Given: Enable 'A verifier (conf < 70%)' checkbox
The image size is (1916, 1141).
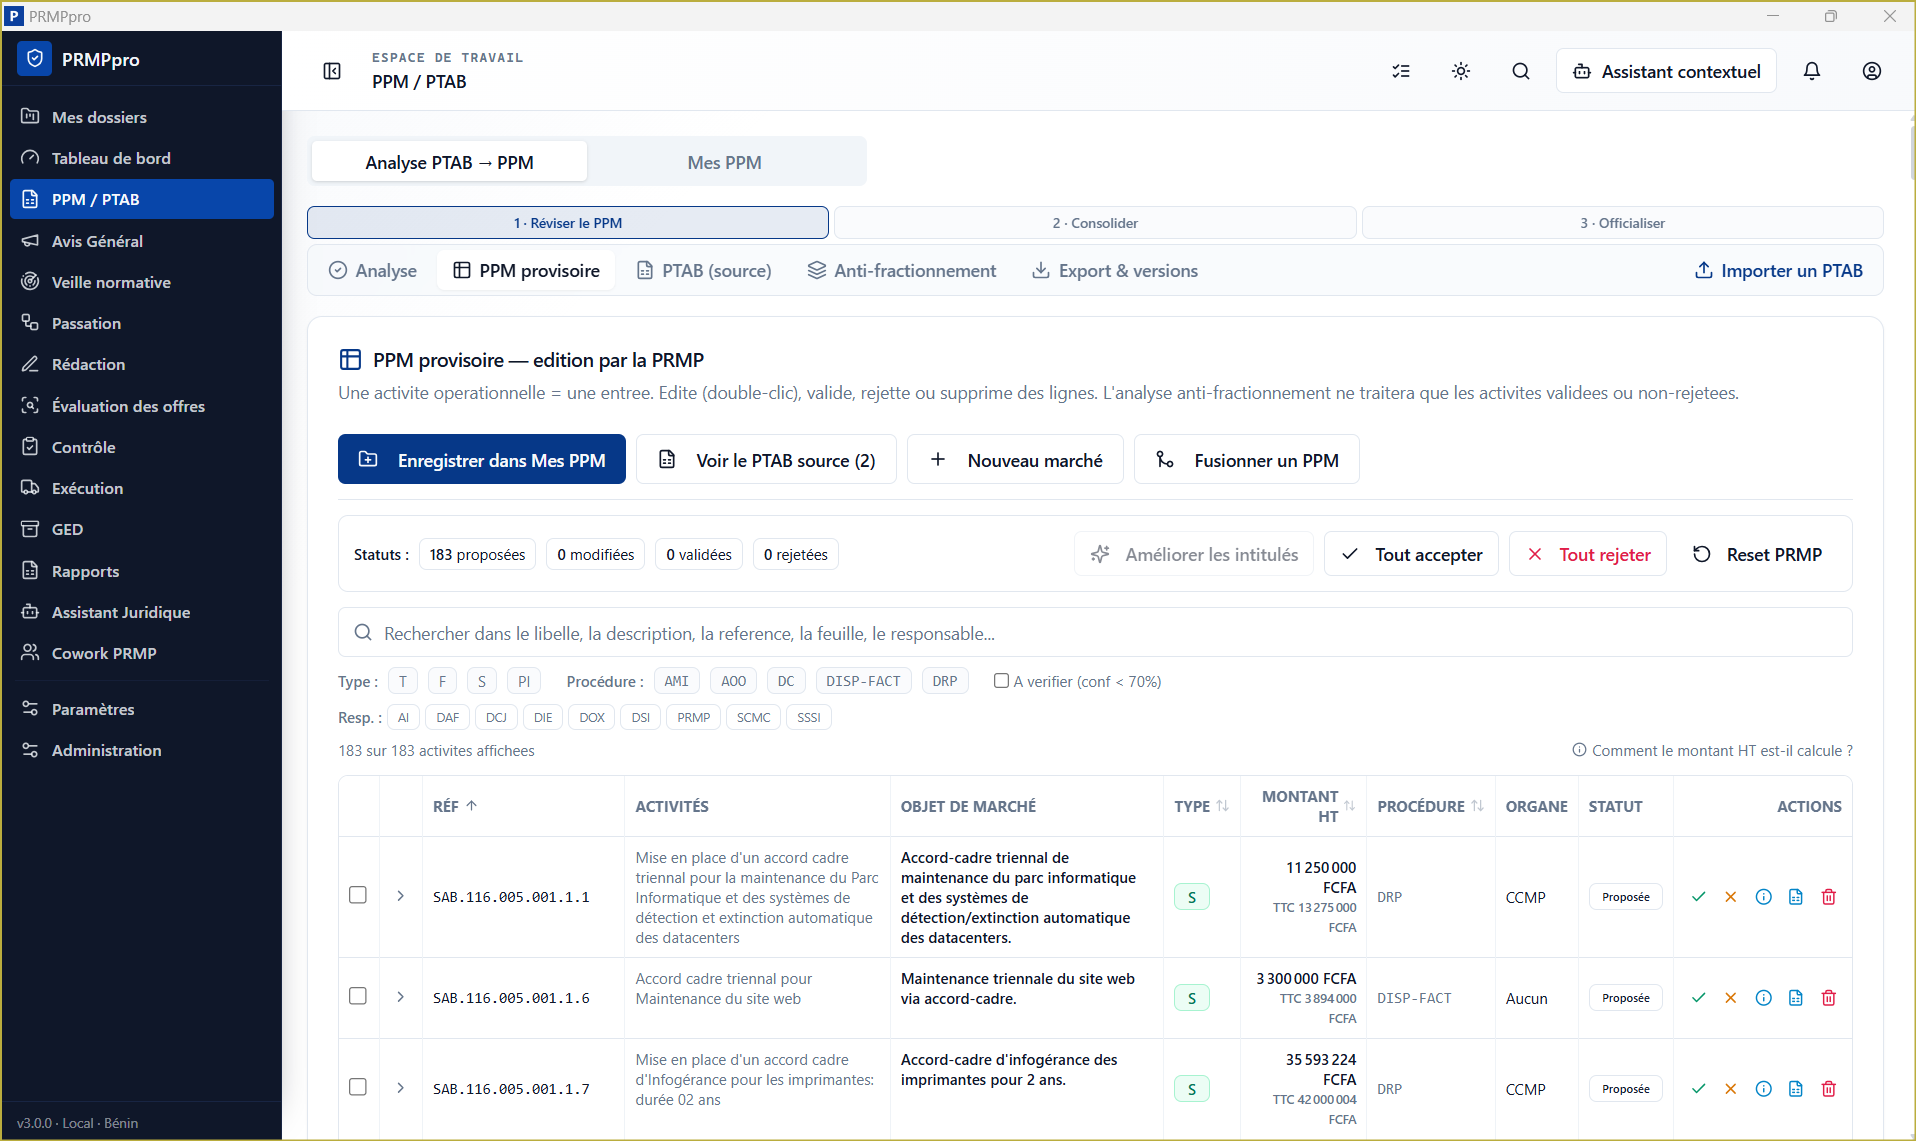Looking at the screenshot, I should [1001, 681].
